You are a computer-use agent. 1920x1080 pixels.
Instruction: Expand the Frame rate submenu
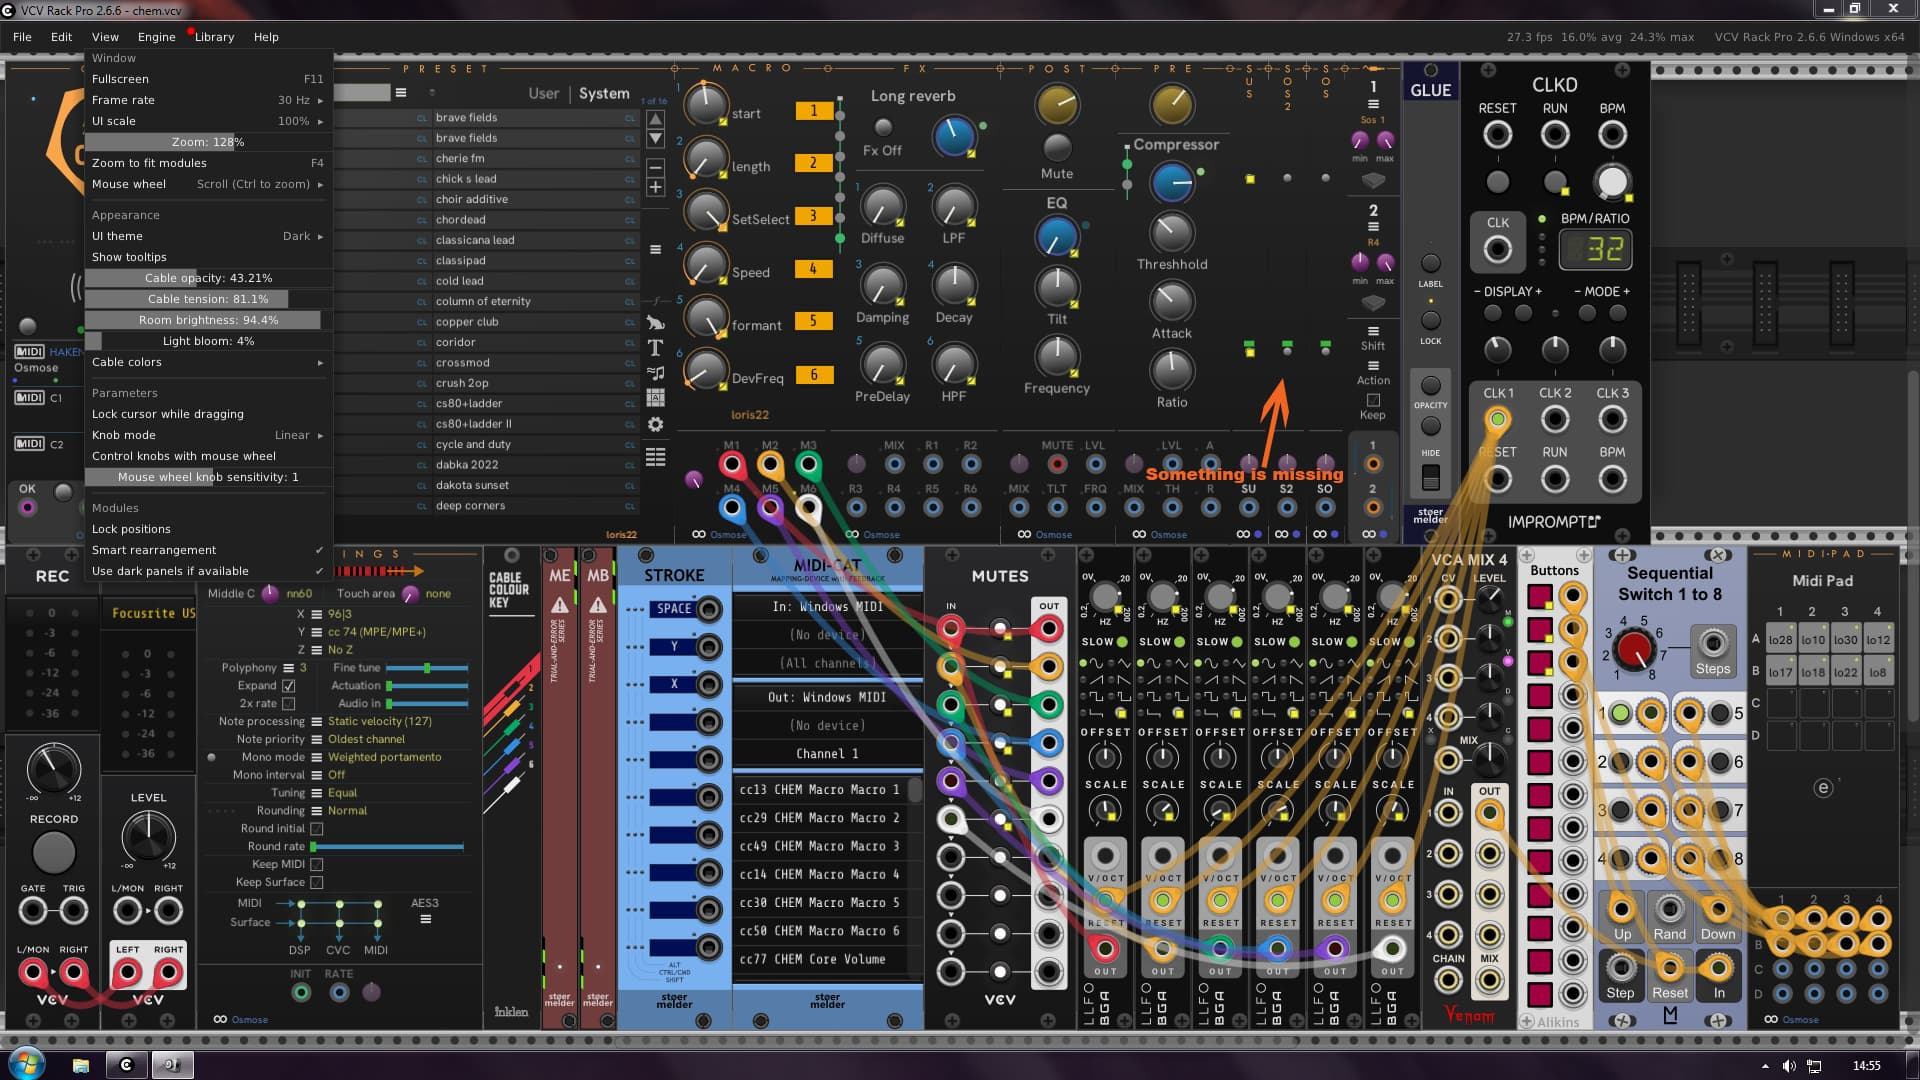pos(208,100)
